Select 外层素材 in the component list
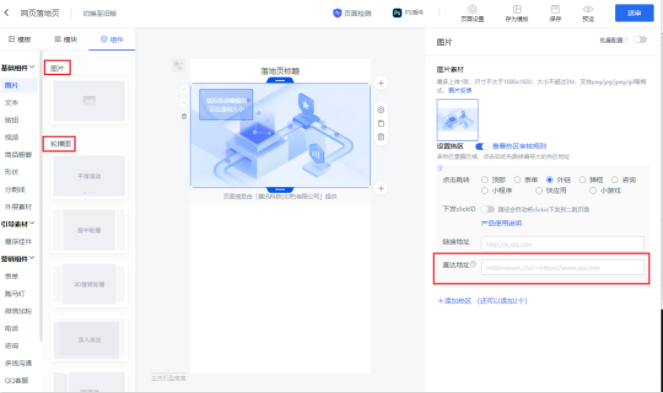Viewport: 663px width, 393px height. point(18,207)
